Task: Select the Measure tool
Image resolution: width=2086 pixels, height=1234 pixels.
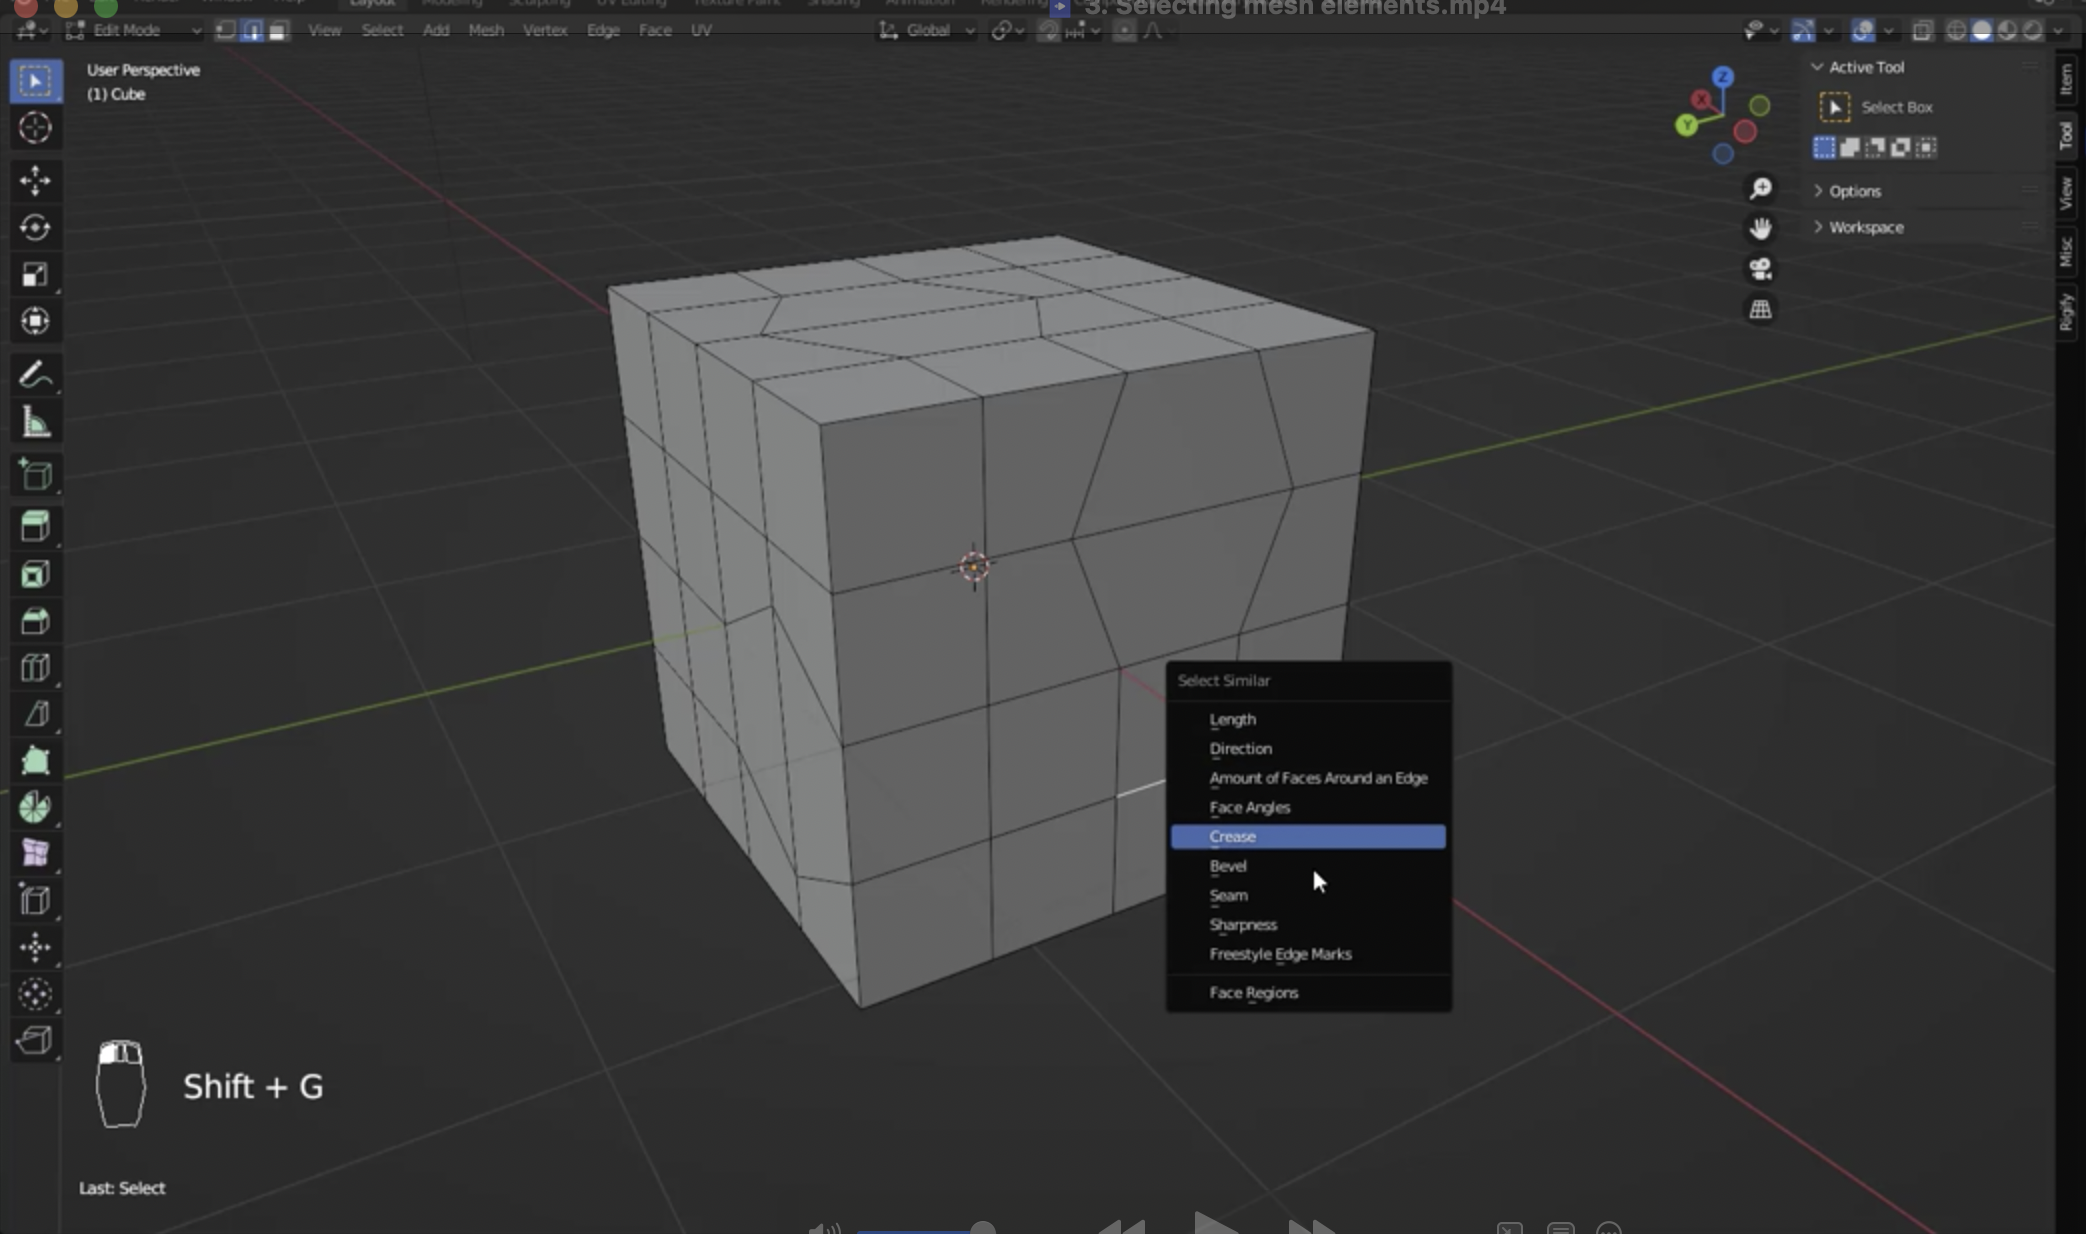Action: click(x=35, y=423)
